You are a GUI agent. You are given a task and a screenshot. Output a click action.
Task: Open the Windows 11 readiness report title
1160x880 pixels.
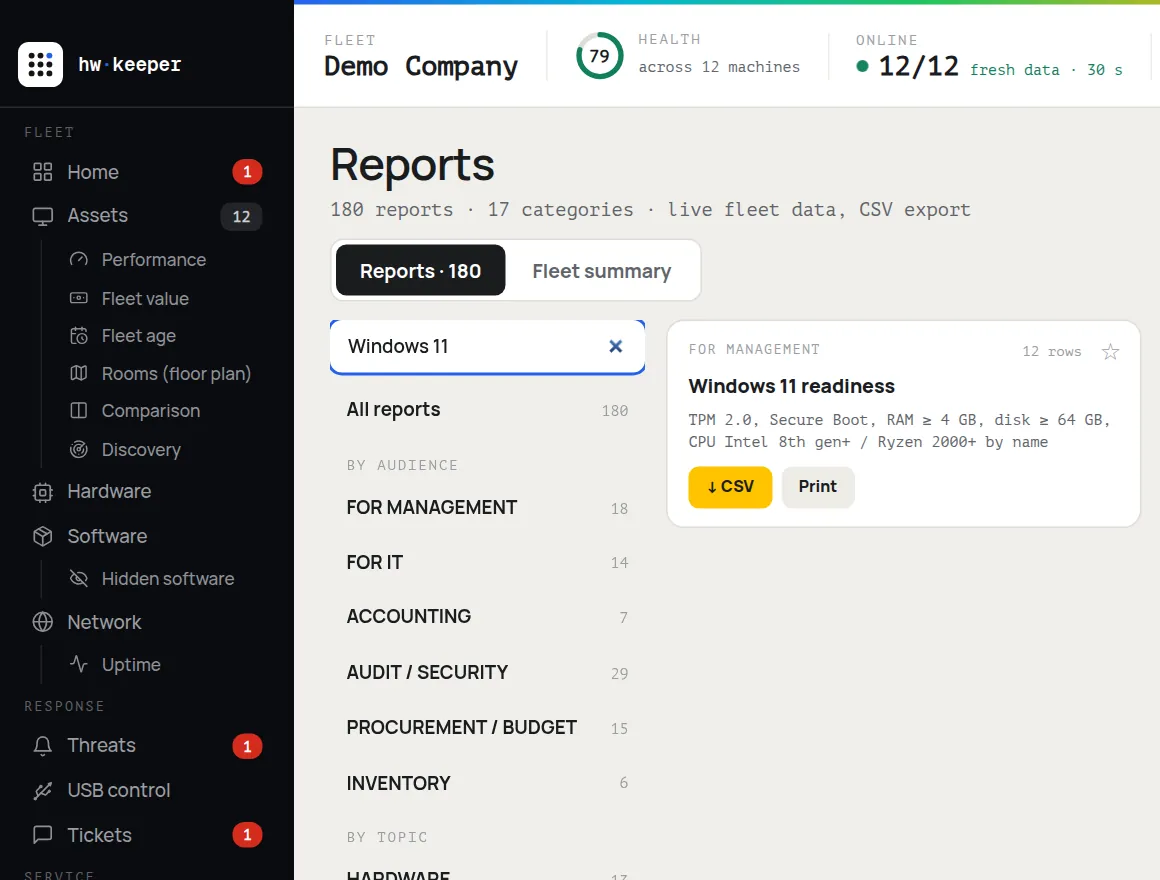click(x=791, y=386)
